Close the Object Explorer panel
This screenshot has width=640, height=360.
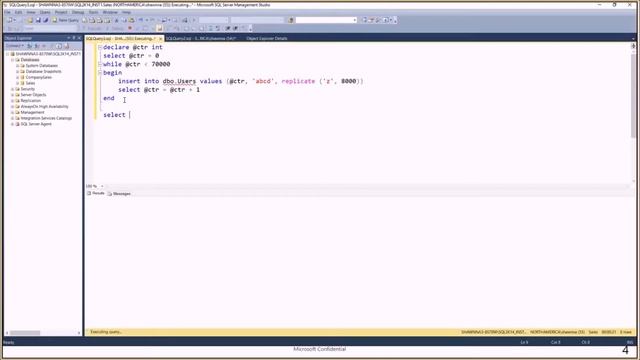click(x=79, y=38)
